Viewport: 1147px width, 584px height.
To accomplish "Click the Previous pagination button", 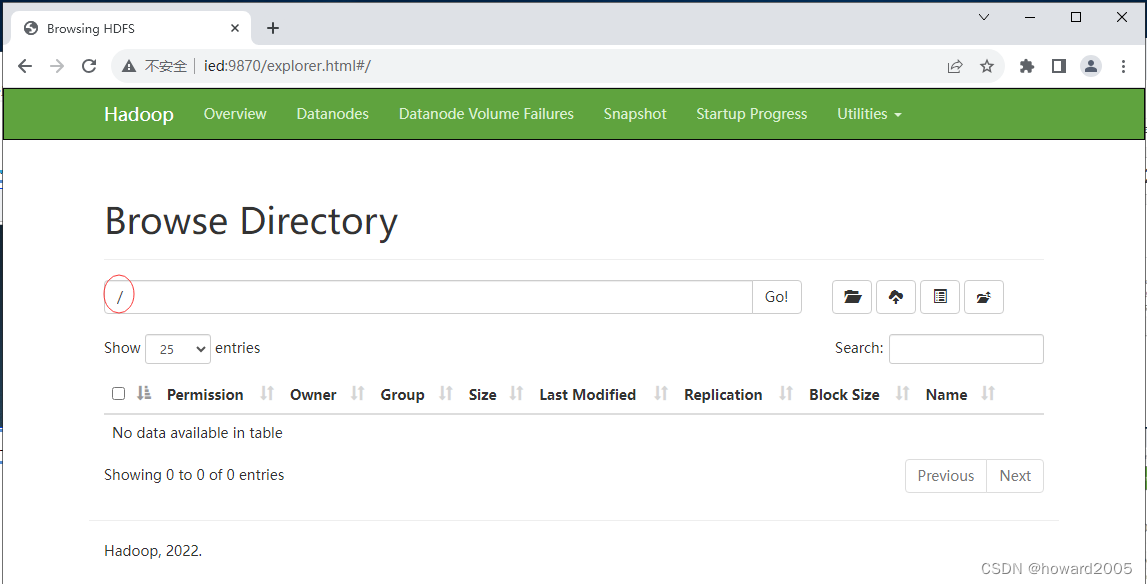I will point(946,476).
